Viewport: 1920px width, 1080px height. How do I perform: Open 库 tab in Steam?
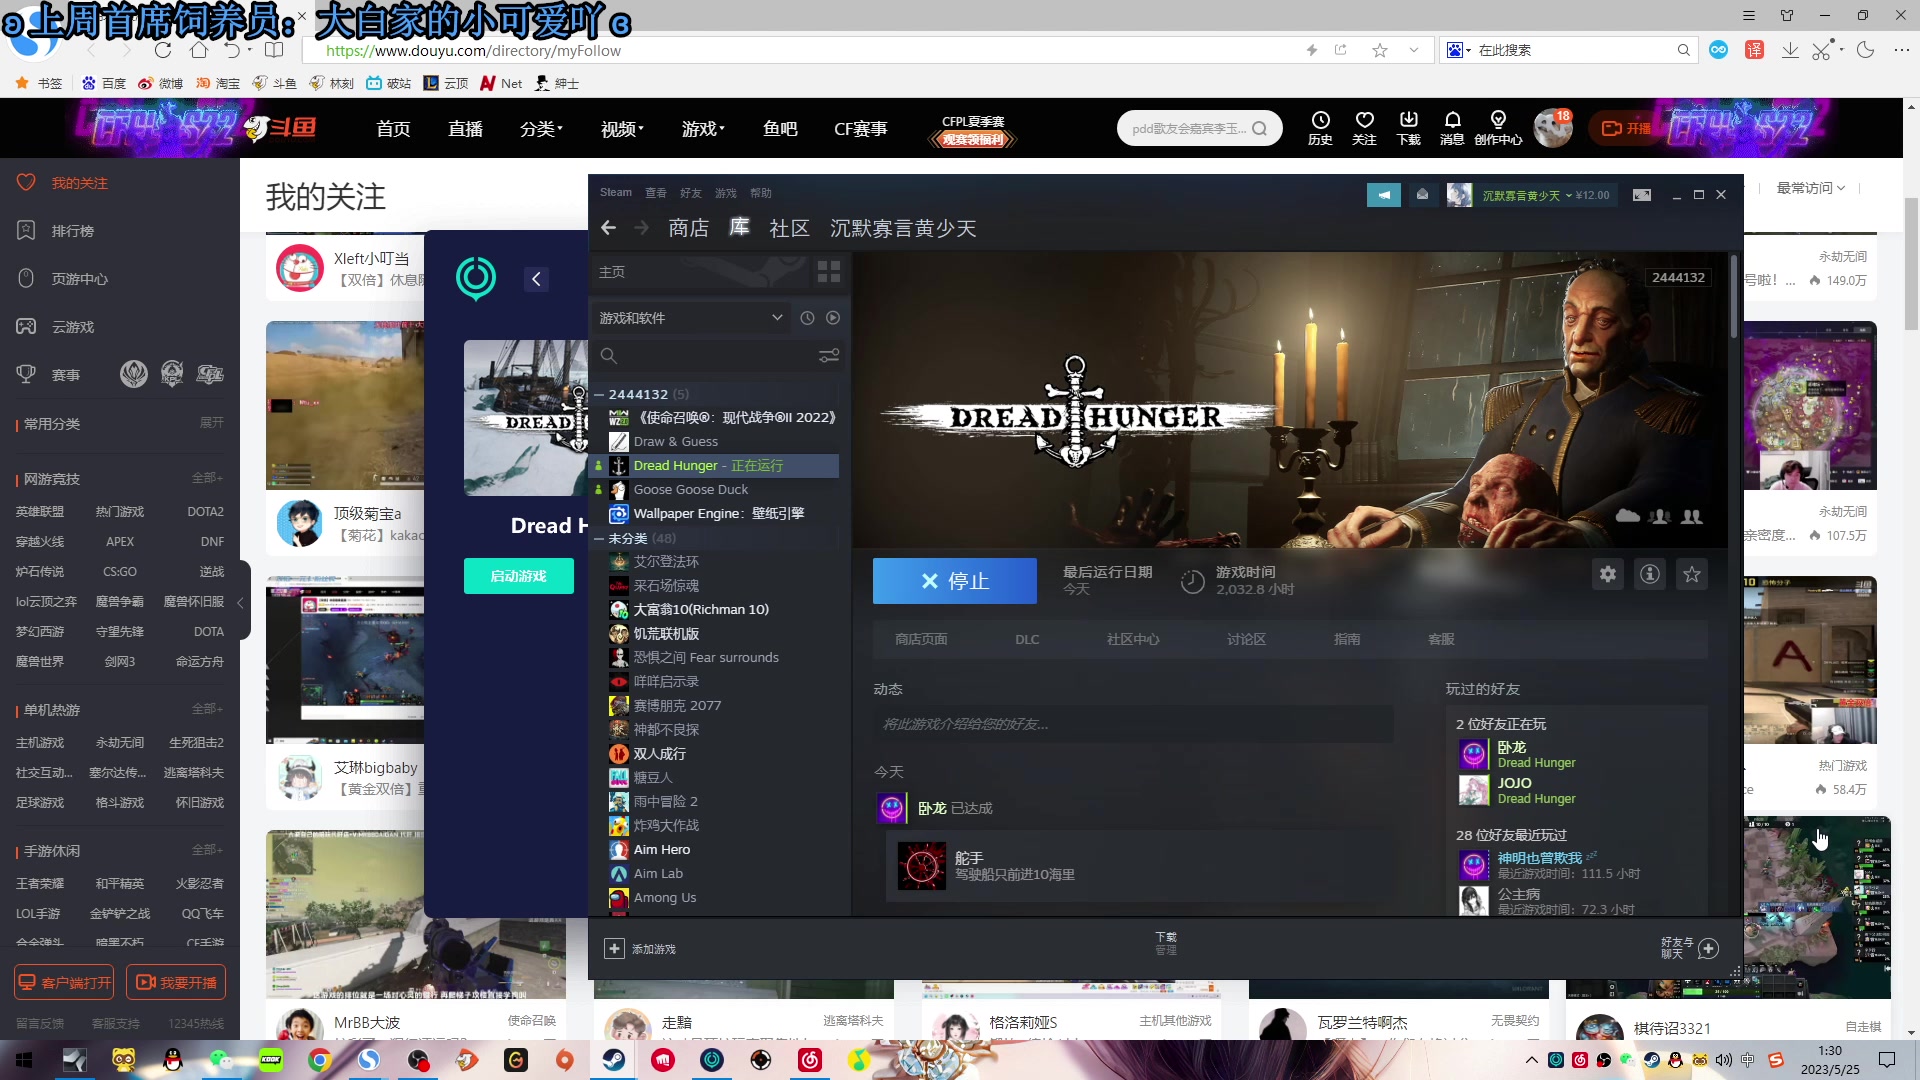tap(739, 227)
